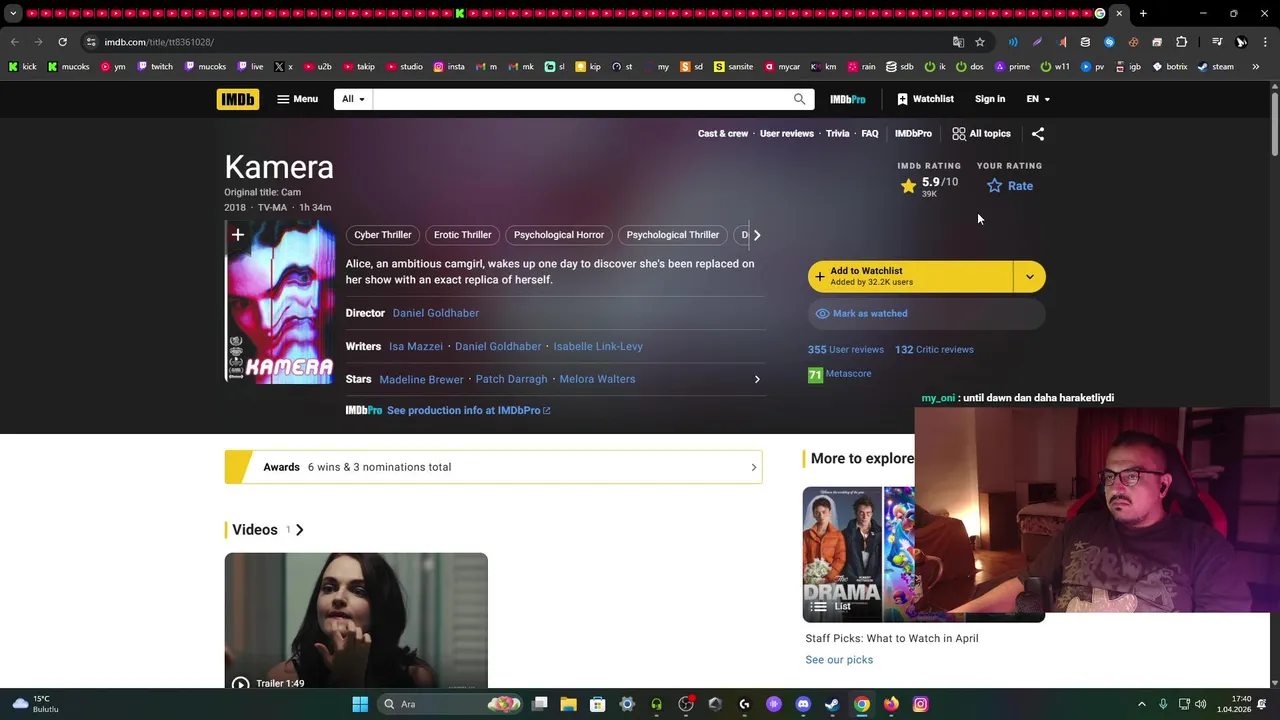Select the Psychological Thriller genre chip

(673, 235)
